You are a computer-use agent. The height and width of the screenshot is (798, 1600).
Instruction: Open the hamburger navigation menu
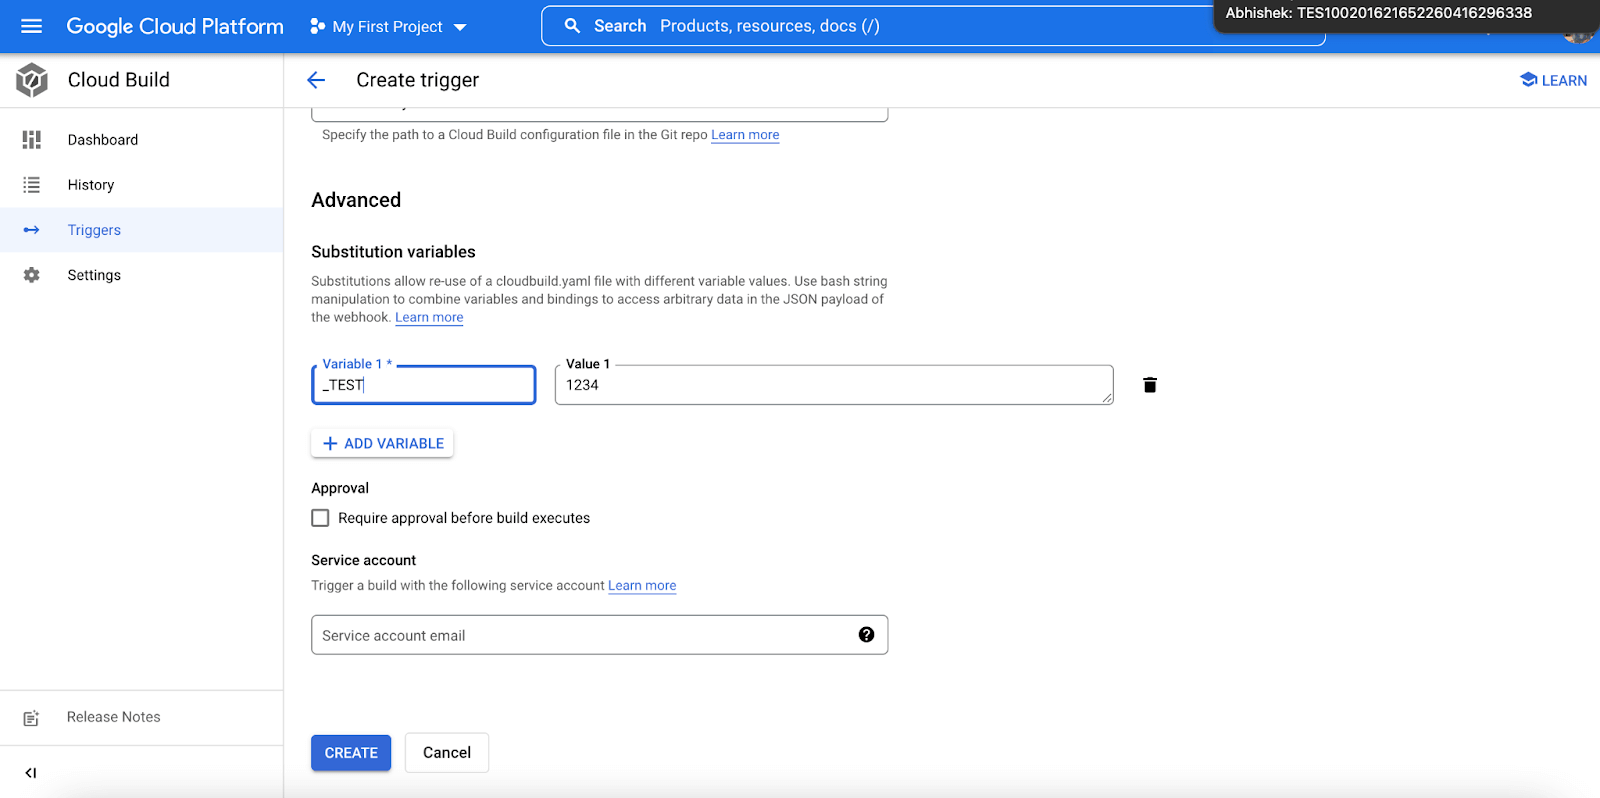click(x=32, y=26)
